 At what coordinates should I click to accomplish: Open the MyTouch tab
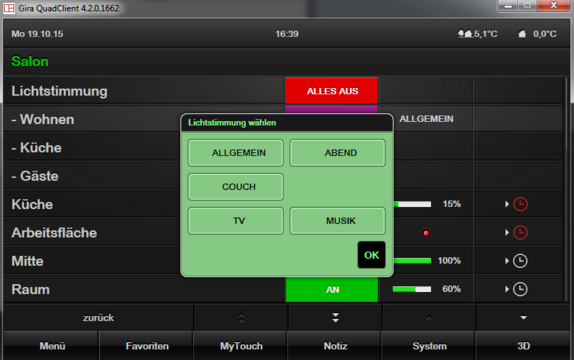[x=241, y=346]
